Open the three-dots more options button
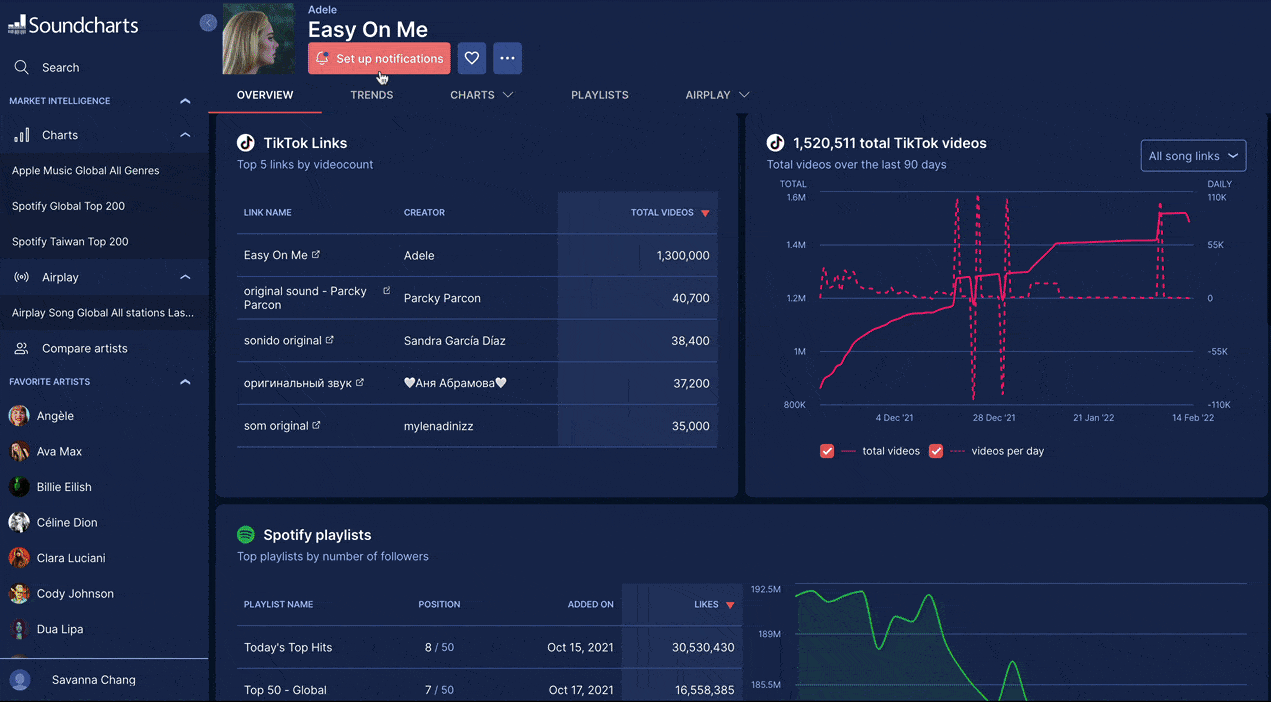The height and width of the screenshot is (702, 1271). pos(507,58)
